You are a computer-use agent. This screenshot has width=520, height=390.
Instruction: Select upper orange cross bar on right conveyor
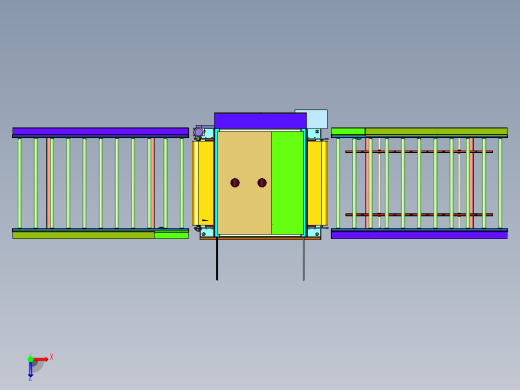pos(419,152)
